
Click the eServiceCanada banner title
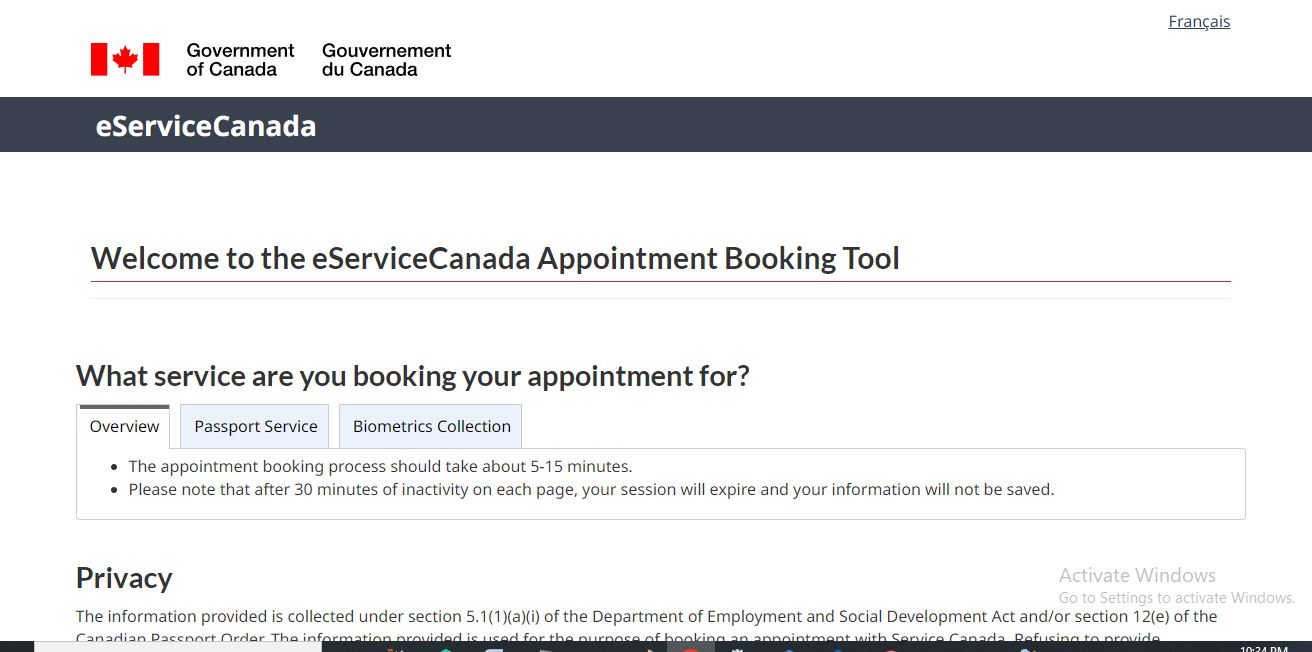[205, 125]
